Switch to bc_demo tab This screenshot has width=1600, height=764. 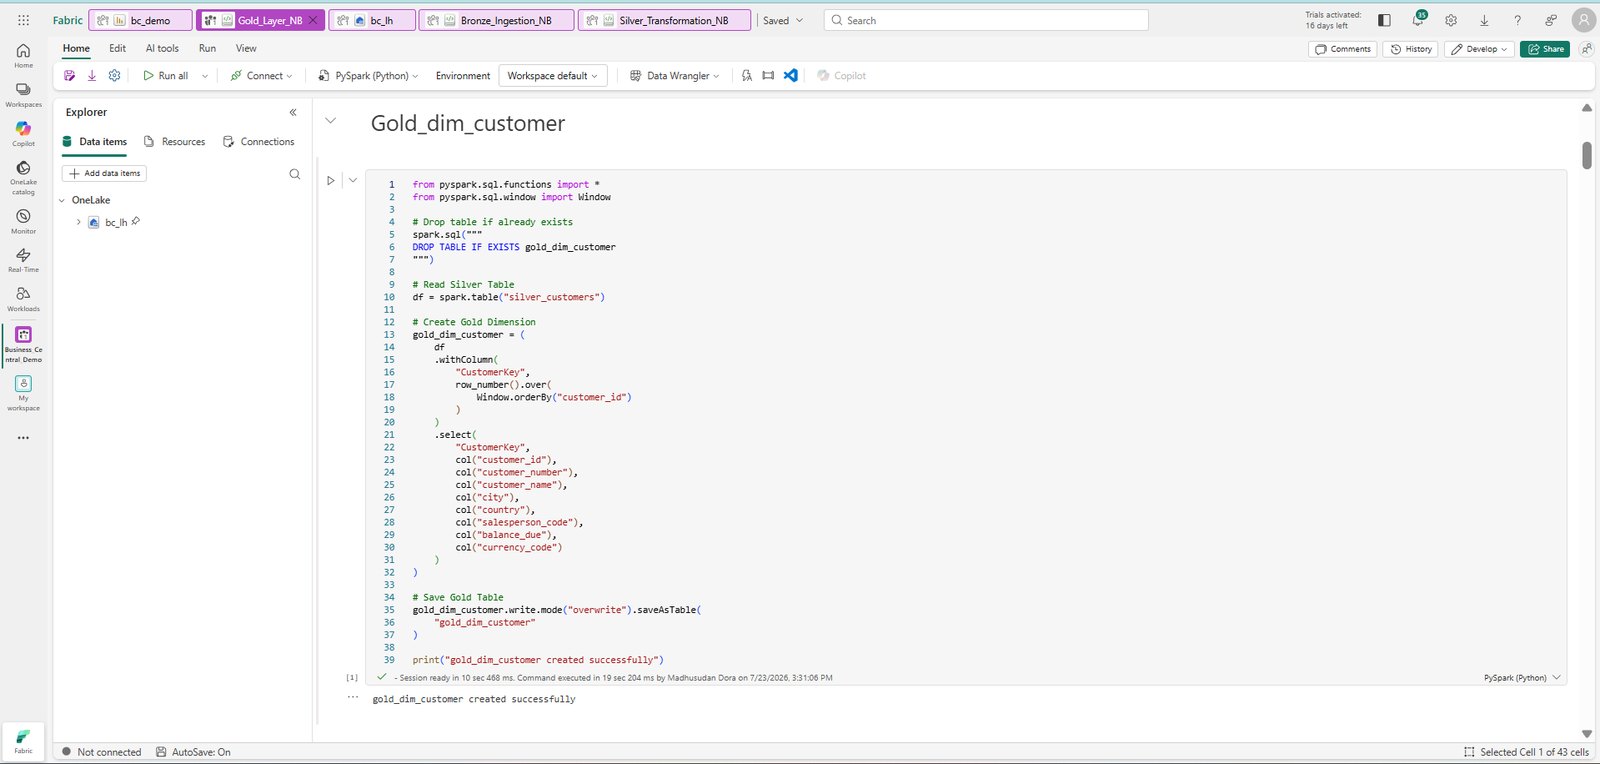coord(140,20)
